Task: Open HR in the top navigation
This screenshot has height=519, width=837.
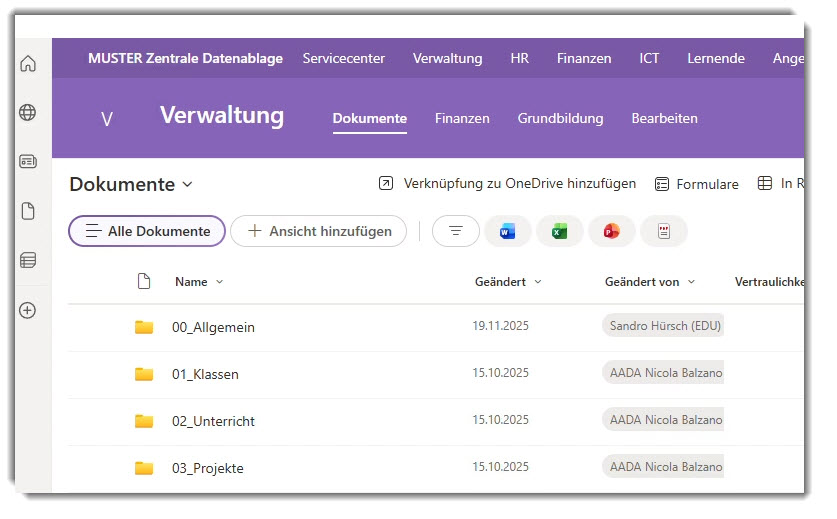Action: tap(519, 58)
